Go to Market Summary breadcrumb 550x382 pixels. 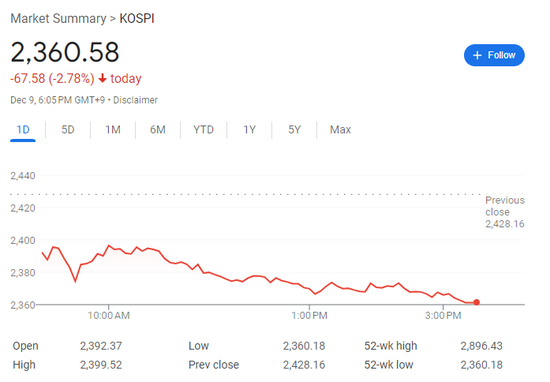[58, 19]
